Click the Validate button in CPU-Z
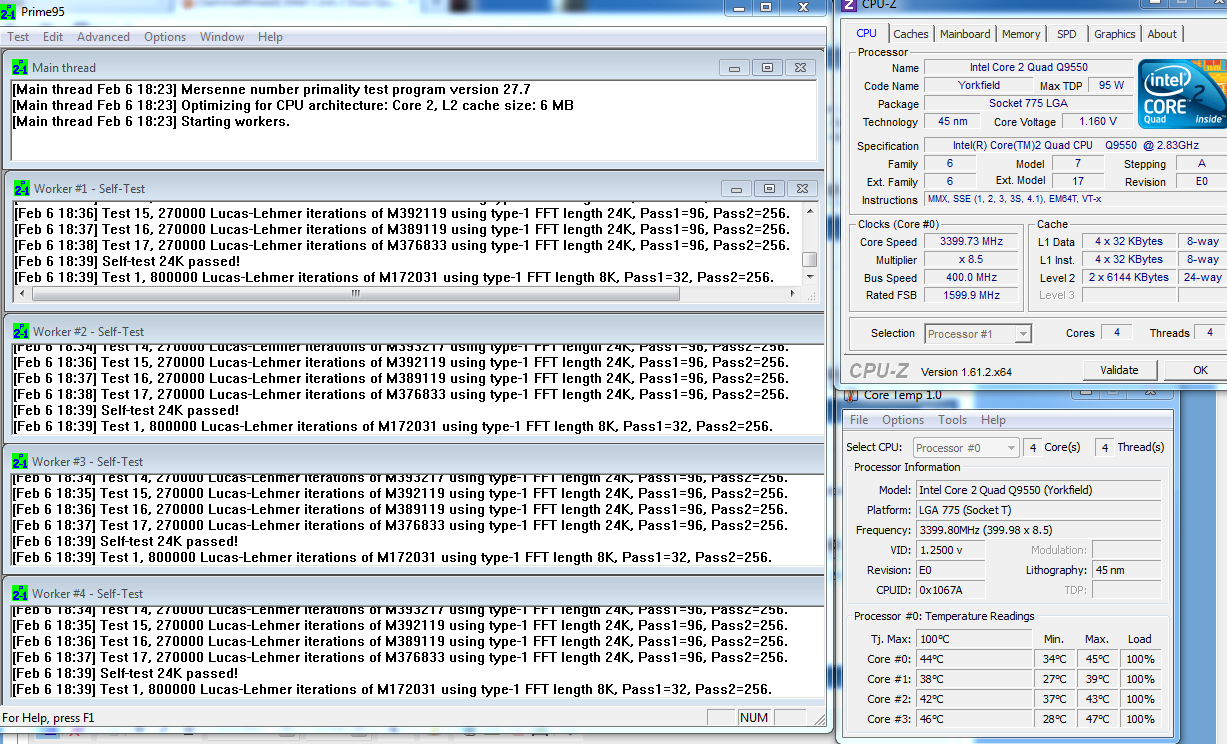 [1119, 370]
